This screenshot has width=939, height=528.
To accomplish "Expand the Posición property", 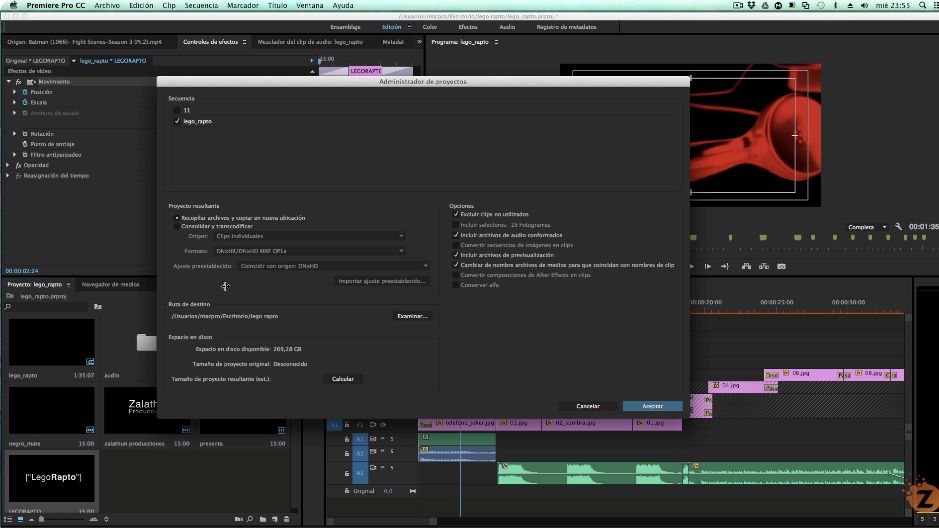I will (x=14, y=92).
